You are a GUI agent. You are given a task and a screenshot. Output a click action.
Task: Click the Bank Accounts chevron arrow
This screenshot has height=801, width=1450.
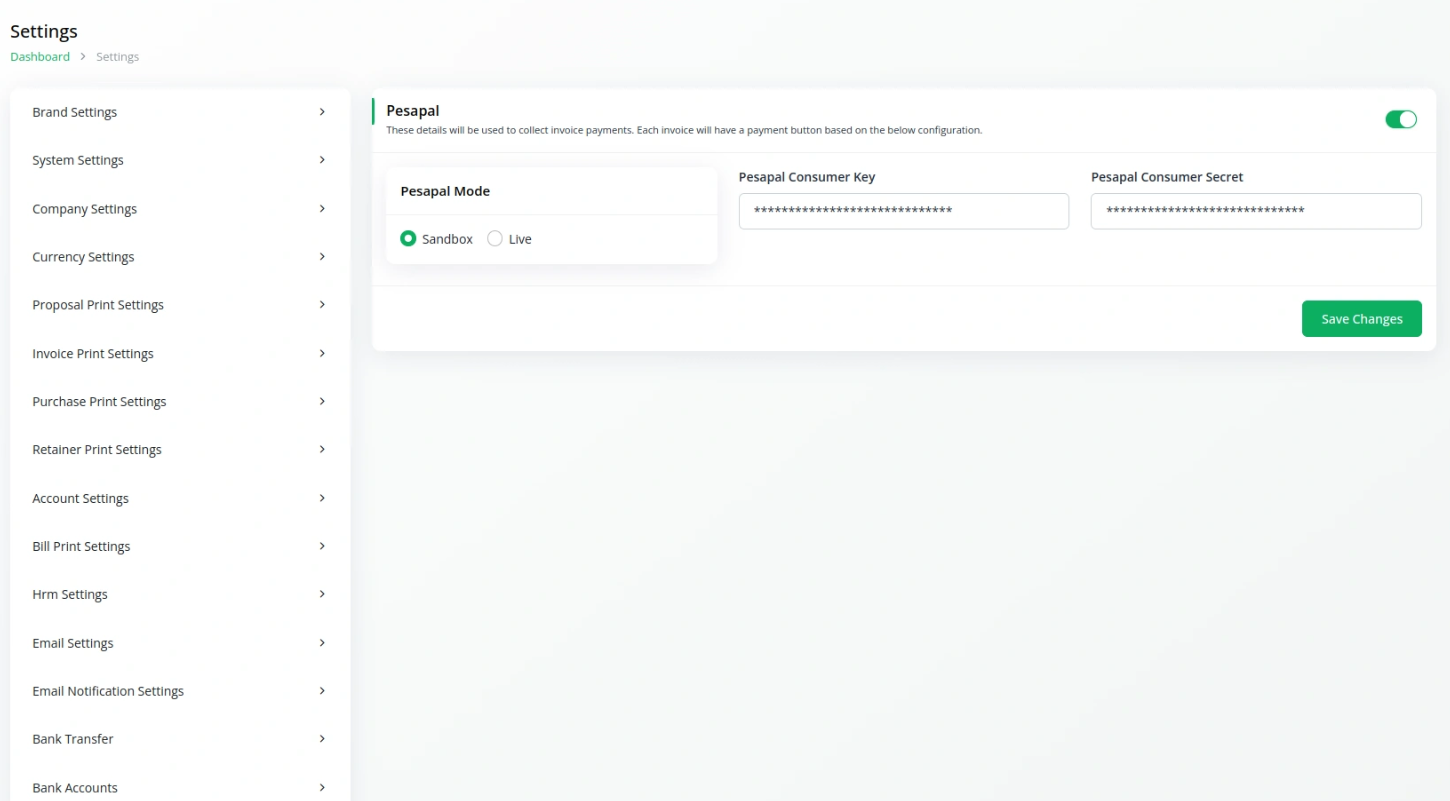pos(322,788)
